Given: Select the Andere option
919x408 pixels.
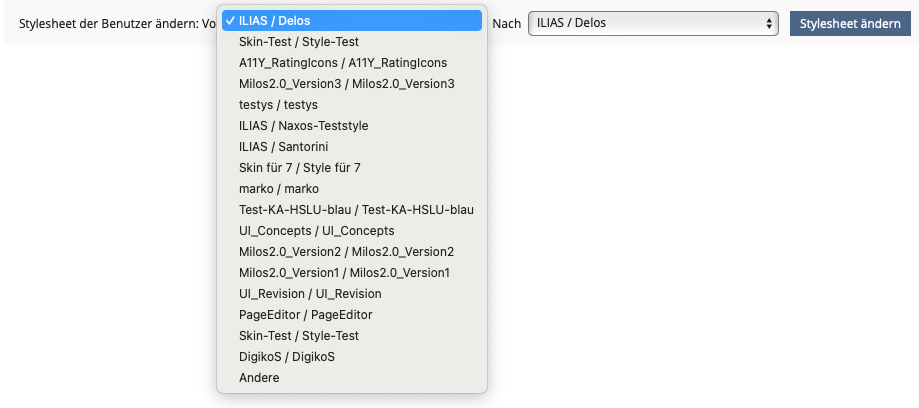Looking at the screenshot, I should click(260, 378).
